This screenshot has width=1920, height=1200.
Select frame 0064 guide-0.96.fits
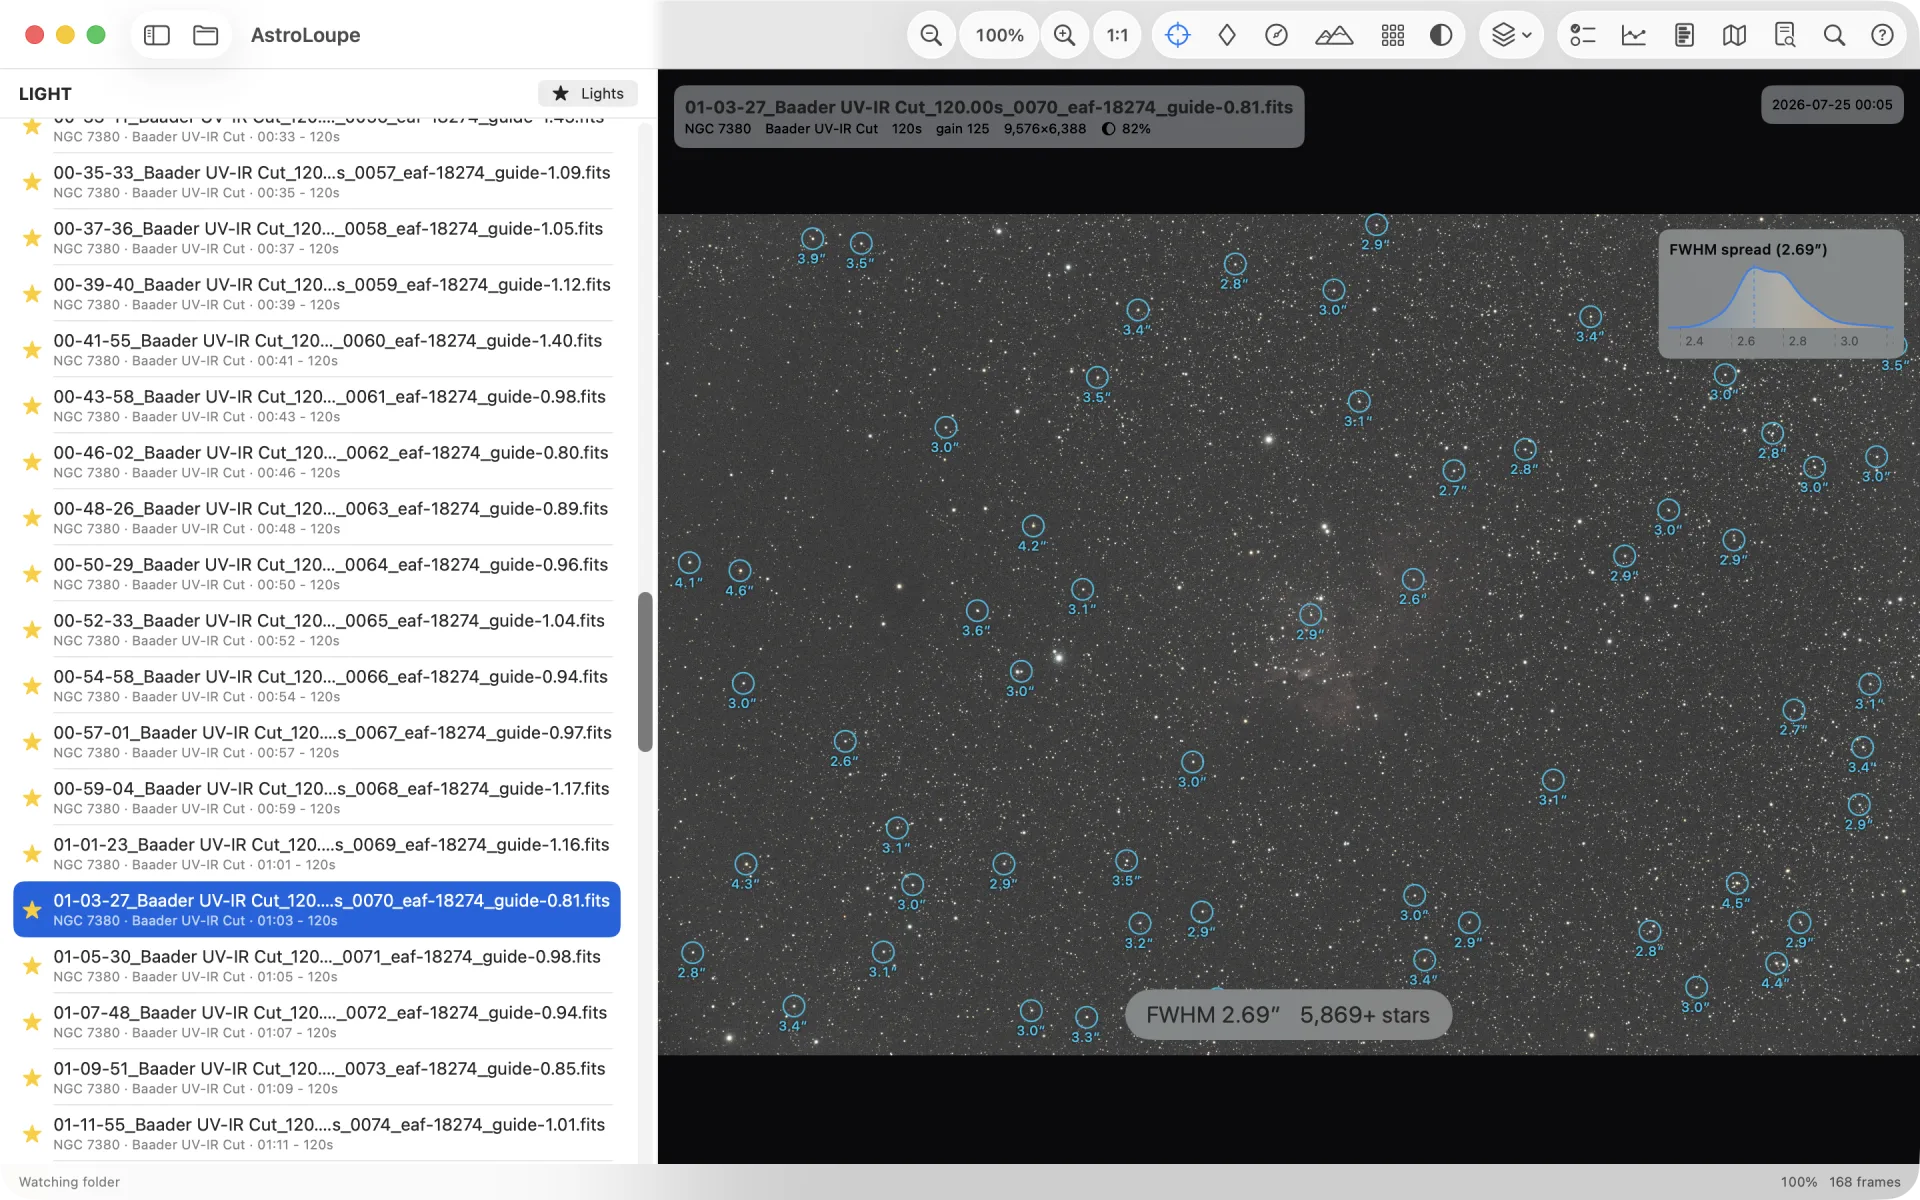316,573
